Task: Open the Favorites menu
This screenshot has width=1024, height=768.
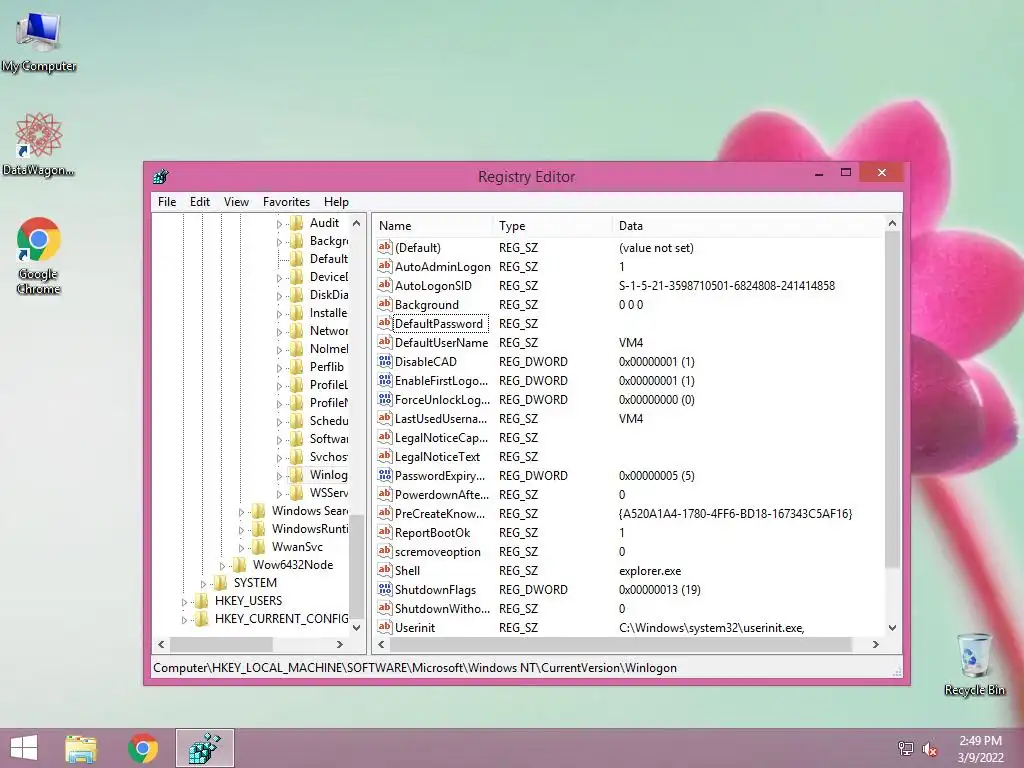Action: coord(286,202)
